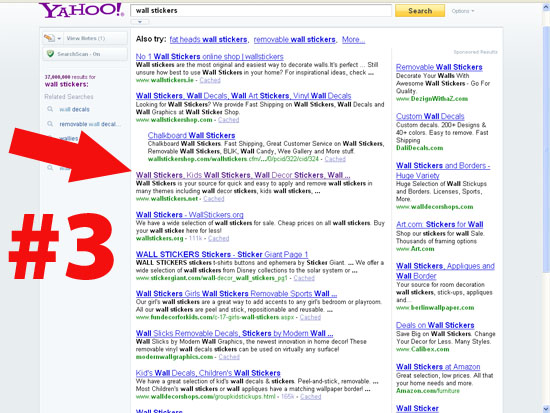Image resolution: width=550 pixels, height=413 pixels.
Task: Open Deals on Wall Stickers ad
Action: pos(435,325)
